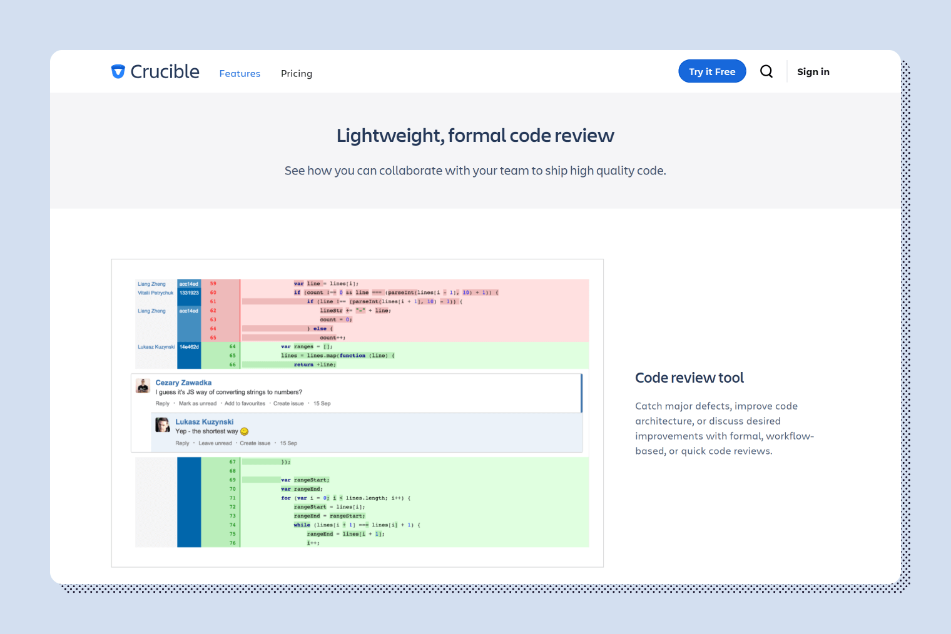Image resolution: width=951 pixels, height=634 pixels.
Task: Click Leave unread under Lukasz's reply
Action: (215, 443)
